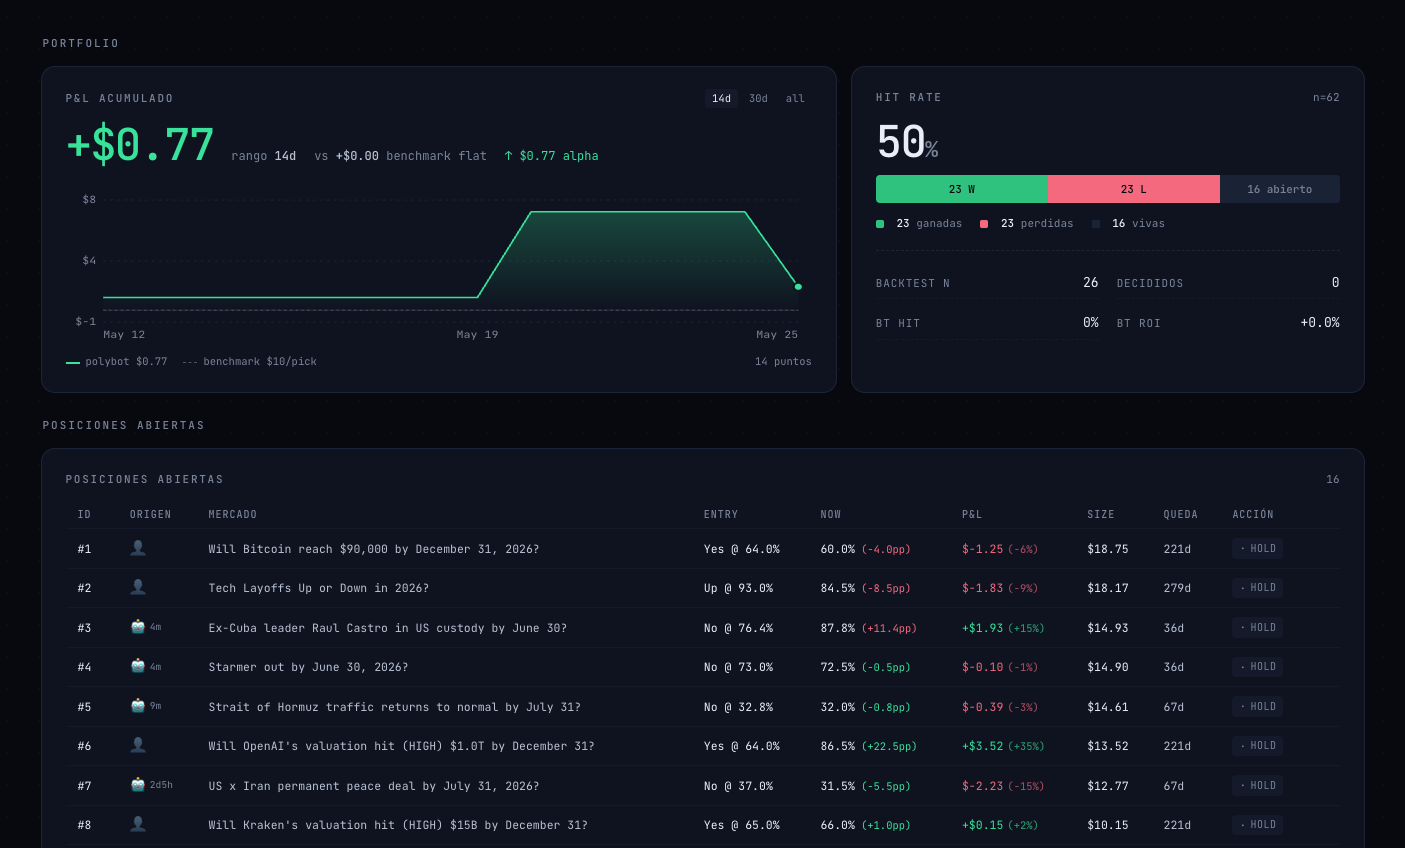Image resolution: width=1405 pixels, height=848 pixels.
Task: Click the 14 puntos chart label
Action: point(783,361)
